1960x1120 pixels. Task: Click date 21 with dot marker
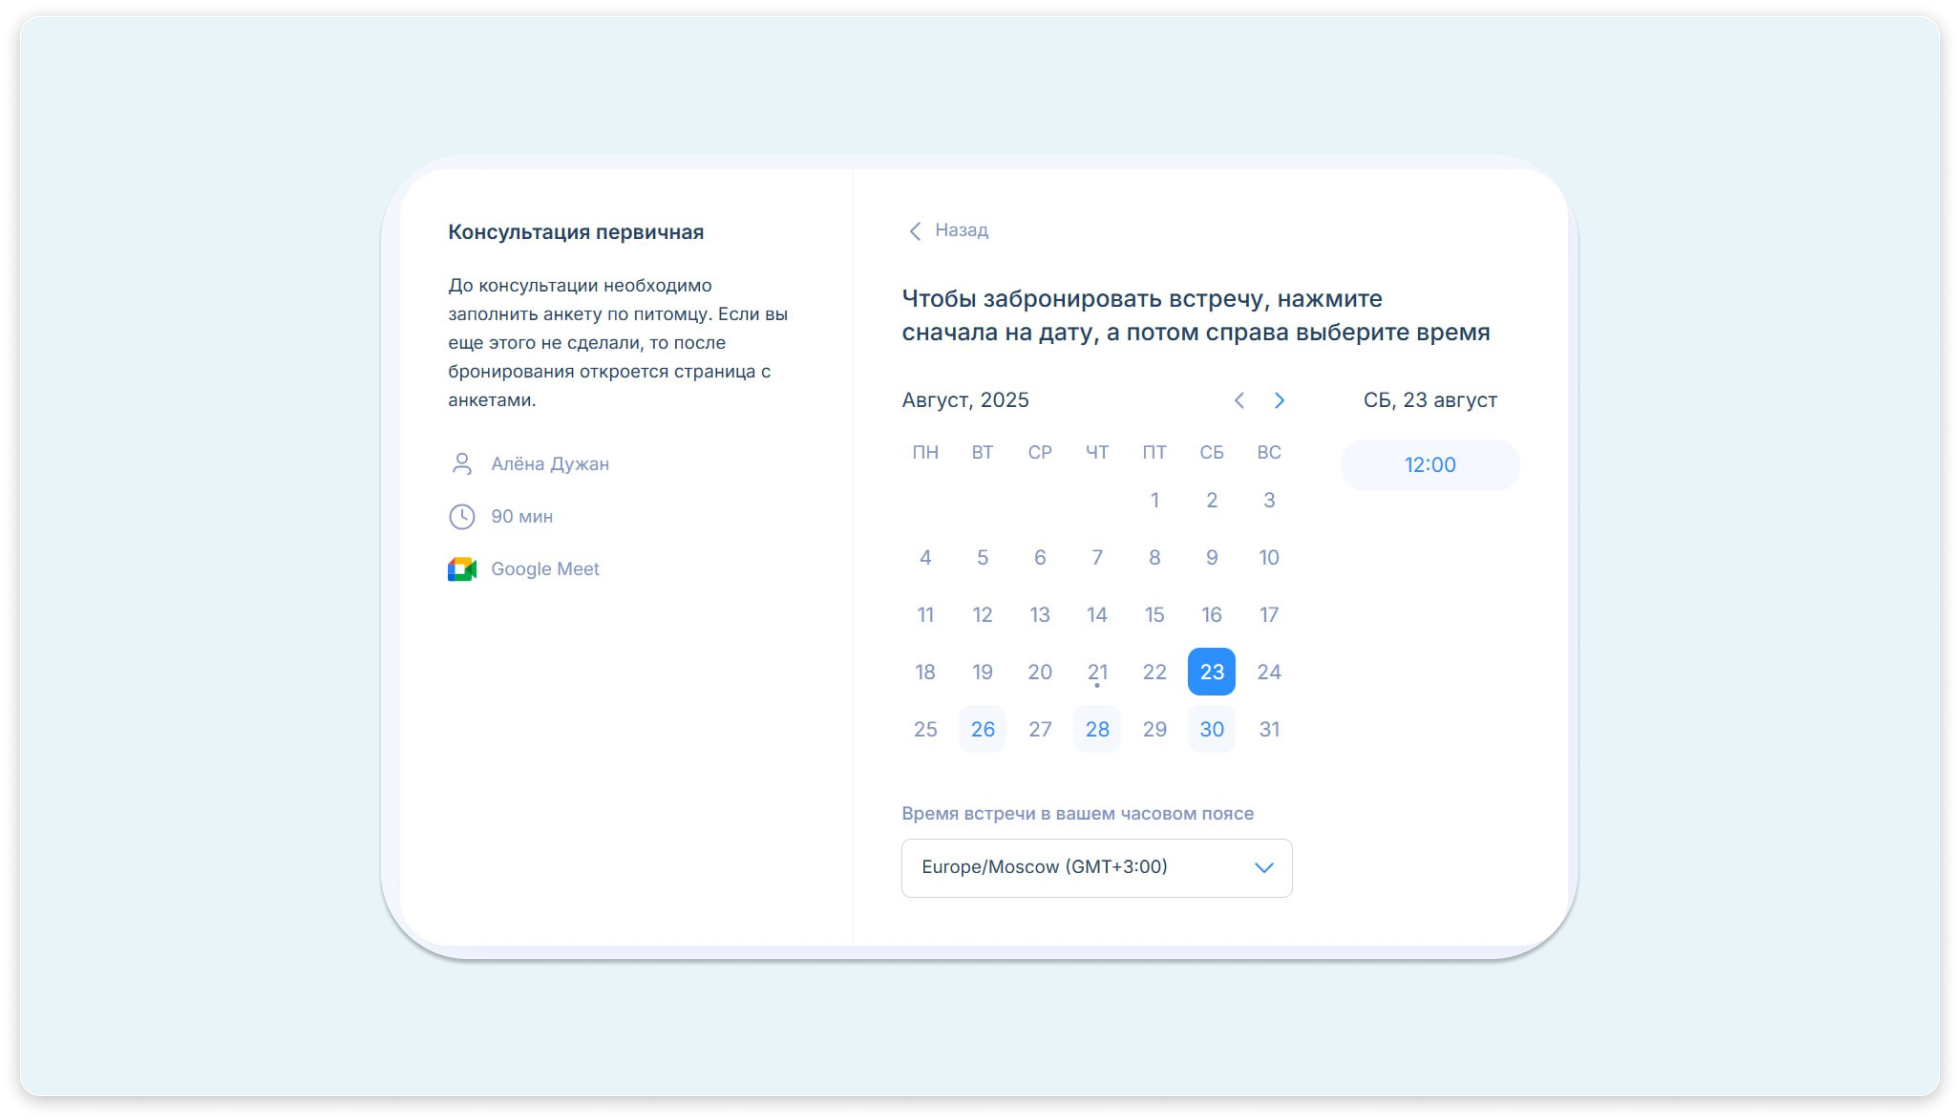pos(1097,672)
